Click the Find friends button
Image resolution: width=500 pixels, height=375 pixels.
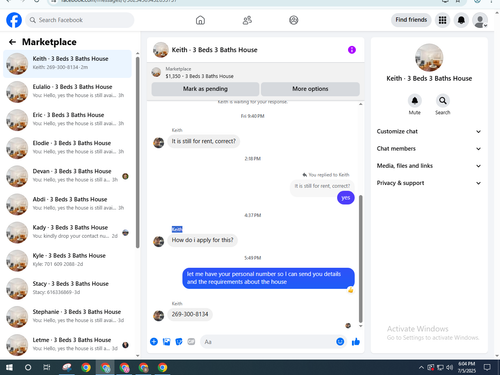pos(411,20)
